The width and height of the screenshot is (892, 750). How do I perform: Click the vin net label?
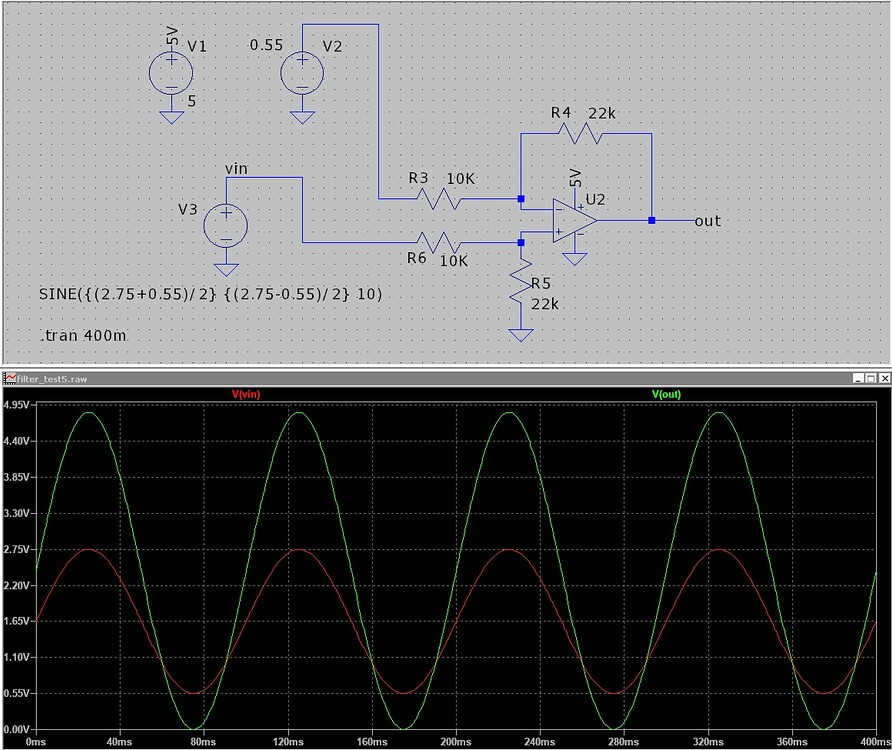pyautogui.click(x=236, y=168)
